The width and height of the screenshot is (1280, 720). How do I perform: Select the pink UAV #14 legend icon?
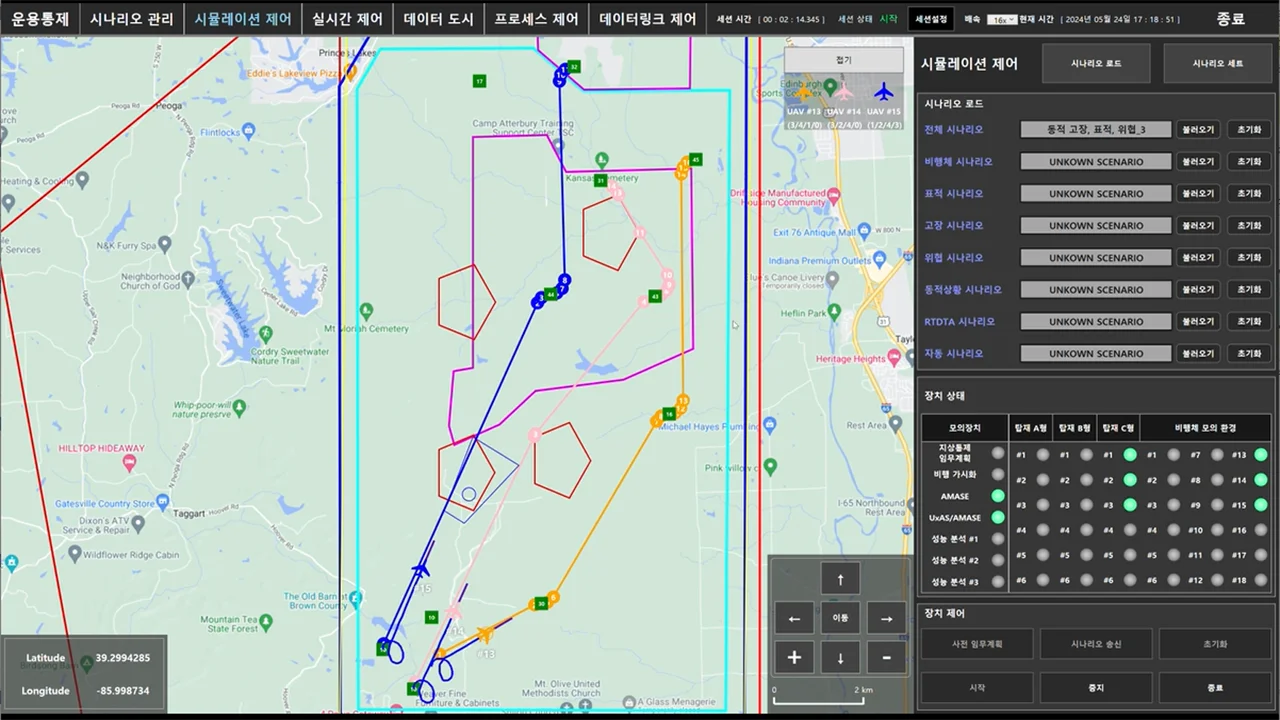point(844,92)
